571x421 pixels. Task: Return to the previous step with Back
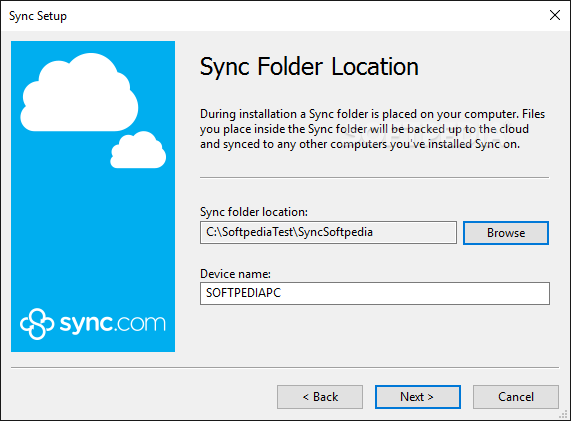click(x=320, y=397)
